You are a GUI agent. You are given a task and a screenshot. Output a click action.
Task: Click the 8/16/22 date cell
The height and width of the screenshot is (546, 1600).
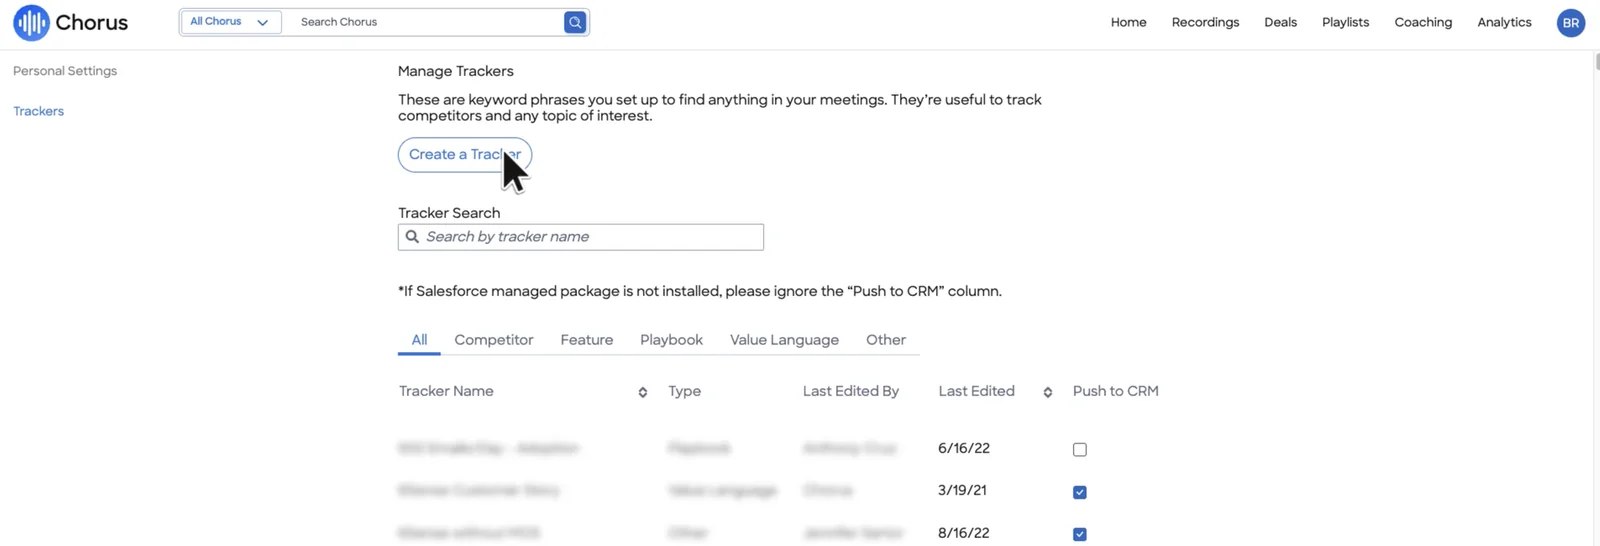[964, 533]
